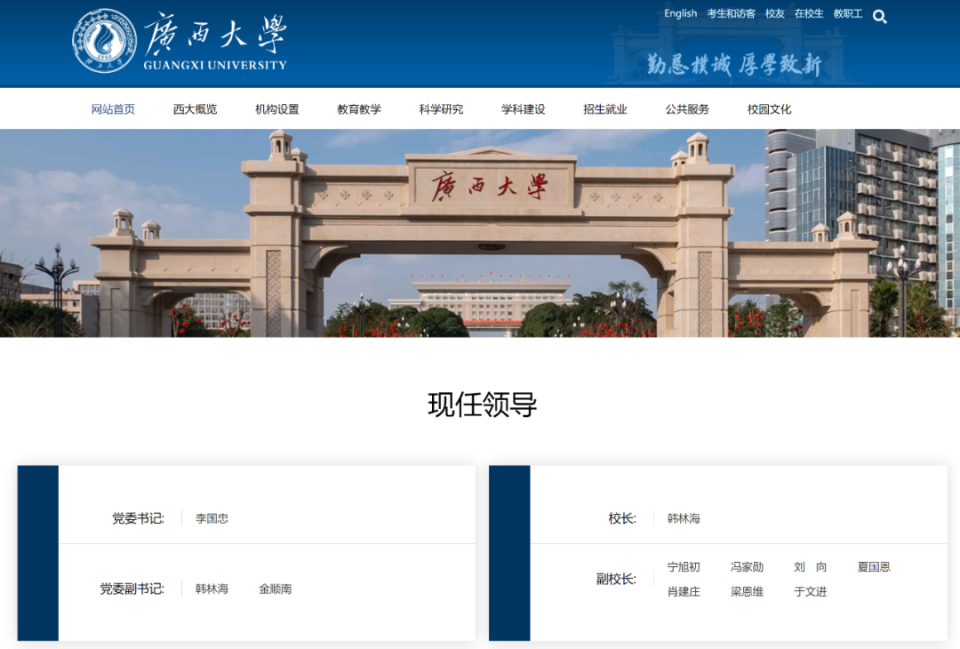Image resolution: width=960 pixels, height=649 pixels.
Task: Open 宁旭初 vice president profile
Action: tap(684, 567)
